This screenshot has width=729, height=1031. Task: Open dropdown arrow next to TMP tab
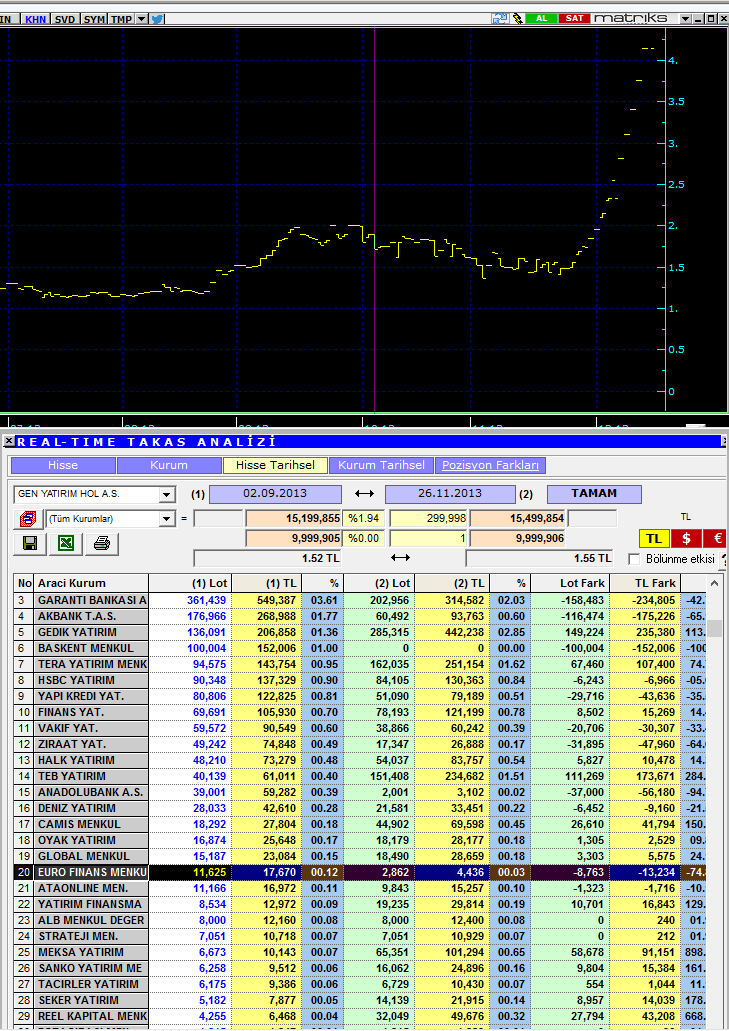tap(142, 19)
